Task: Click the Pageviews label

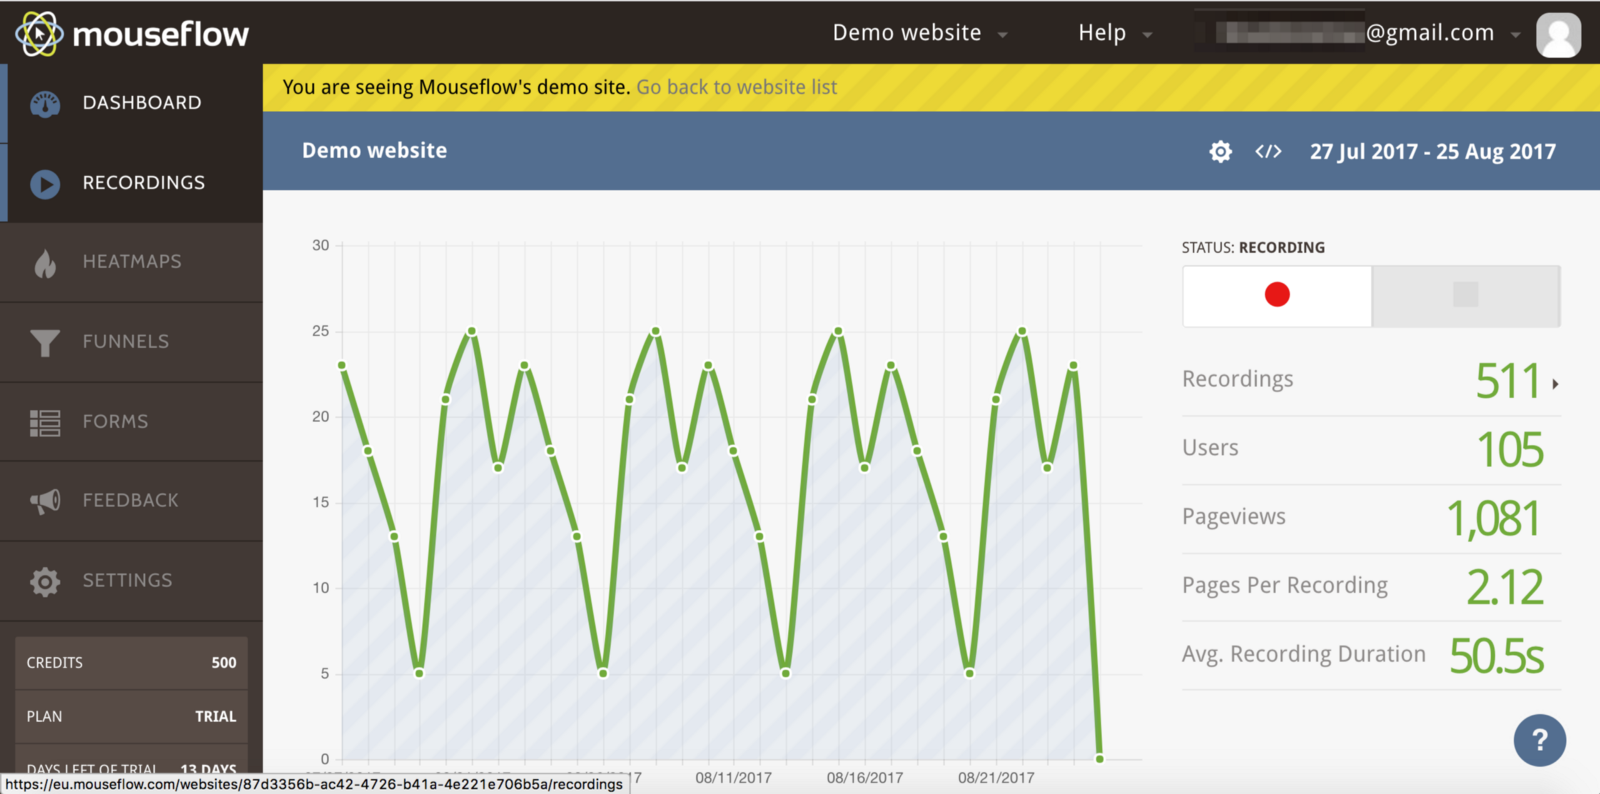Action: pyautogui.click(x=1234, y=517)
